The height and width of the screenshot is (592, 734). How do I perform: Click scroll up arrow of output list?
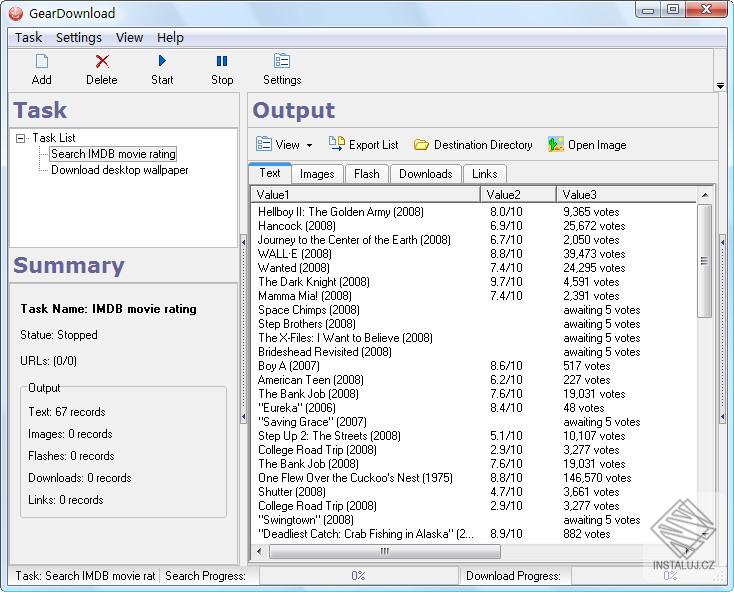tap(705, 195)
